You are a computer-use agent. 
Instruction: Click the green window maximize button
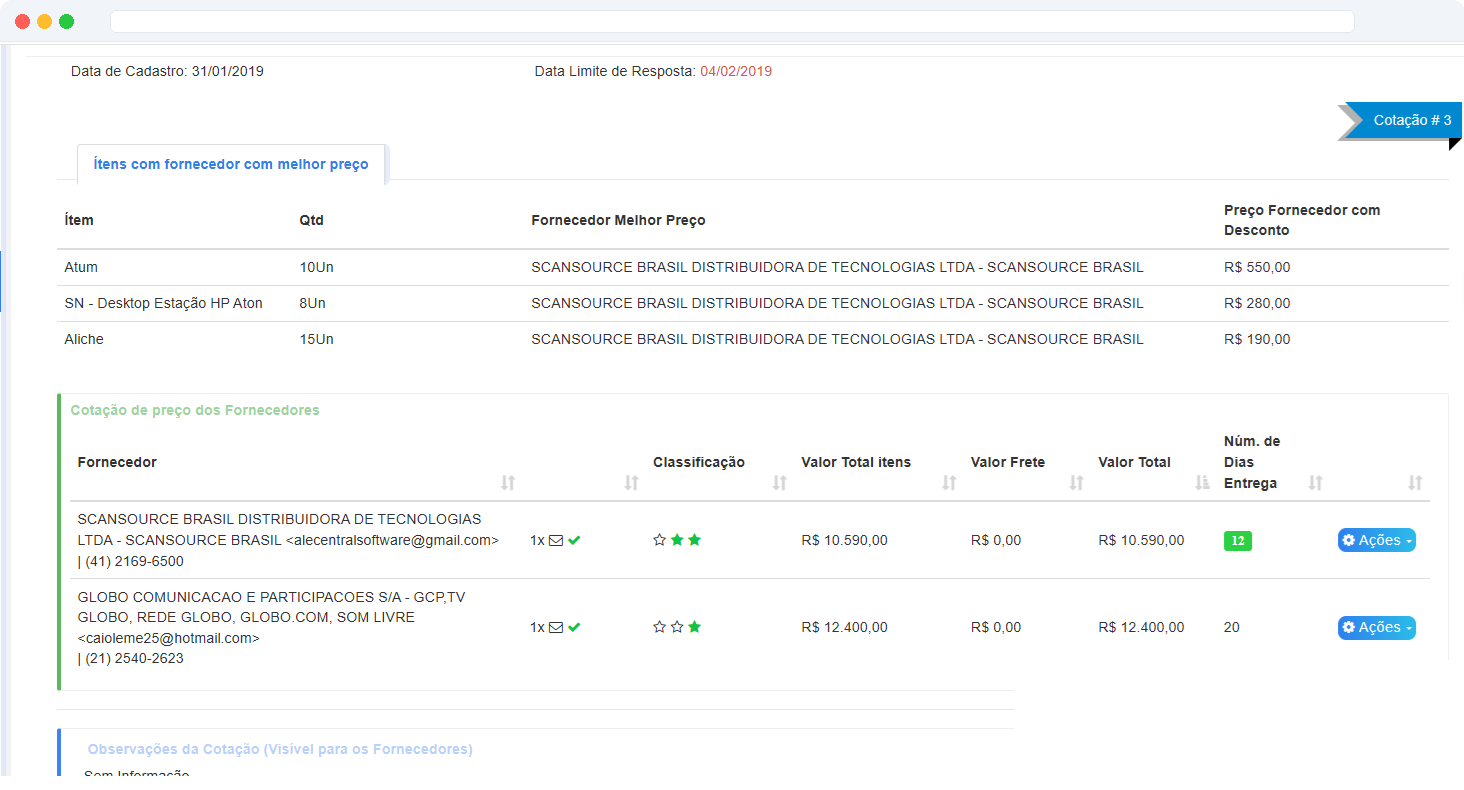[66, 21]
